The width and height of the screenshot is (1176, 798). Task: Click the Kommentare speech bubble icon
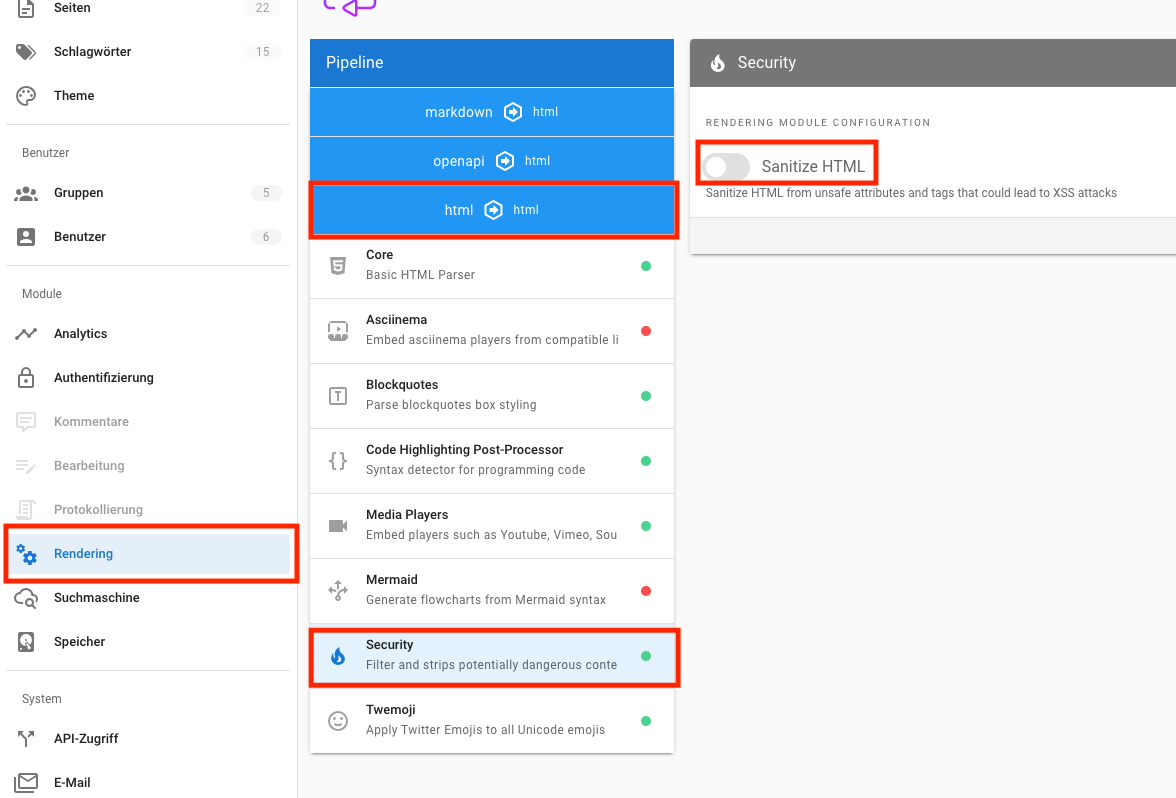[26, 422]
